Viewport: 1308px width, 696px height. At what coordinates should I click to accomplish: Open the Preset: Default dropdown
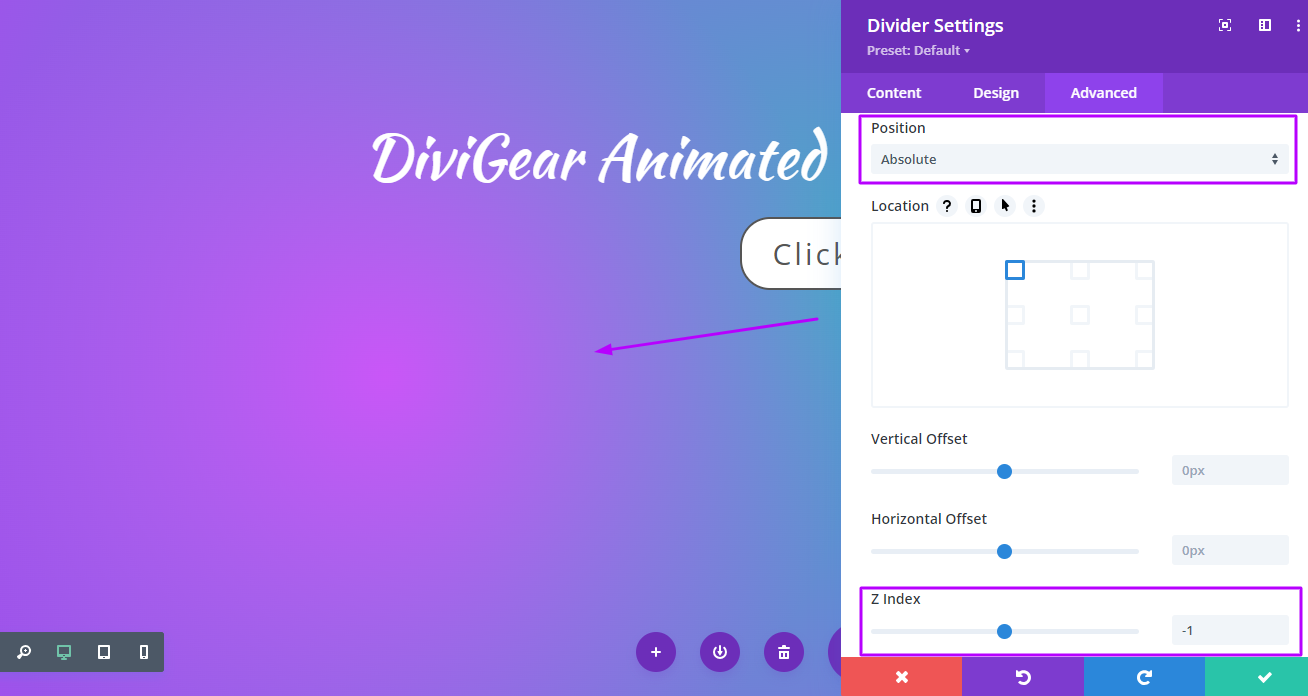pos(918,51)
